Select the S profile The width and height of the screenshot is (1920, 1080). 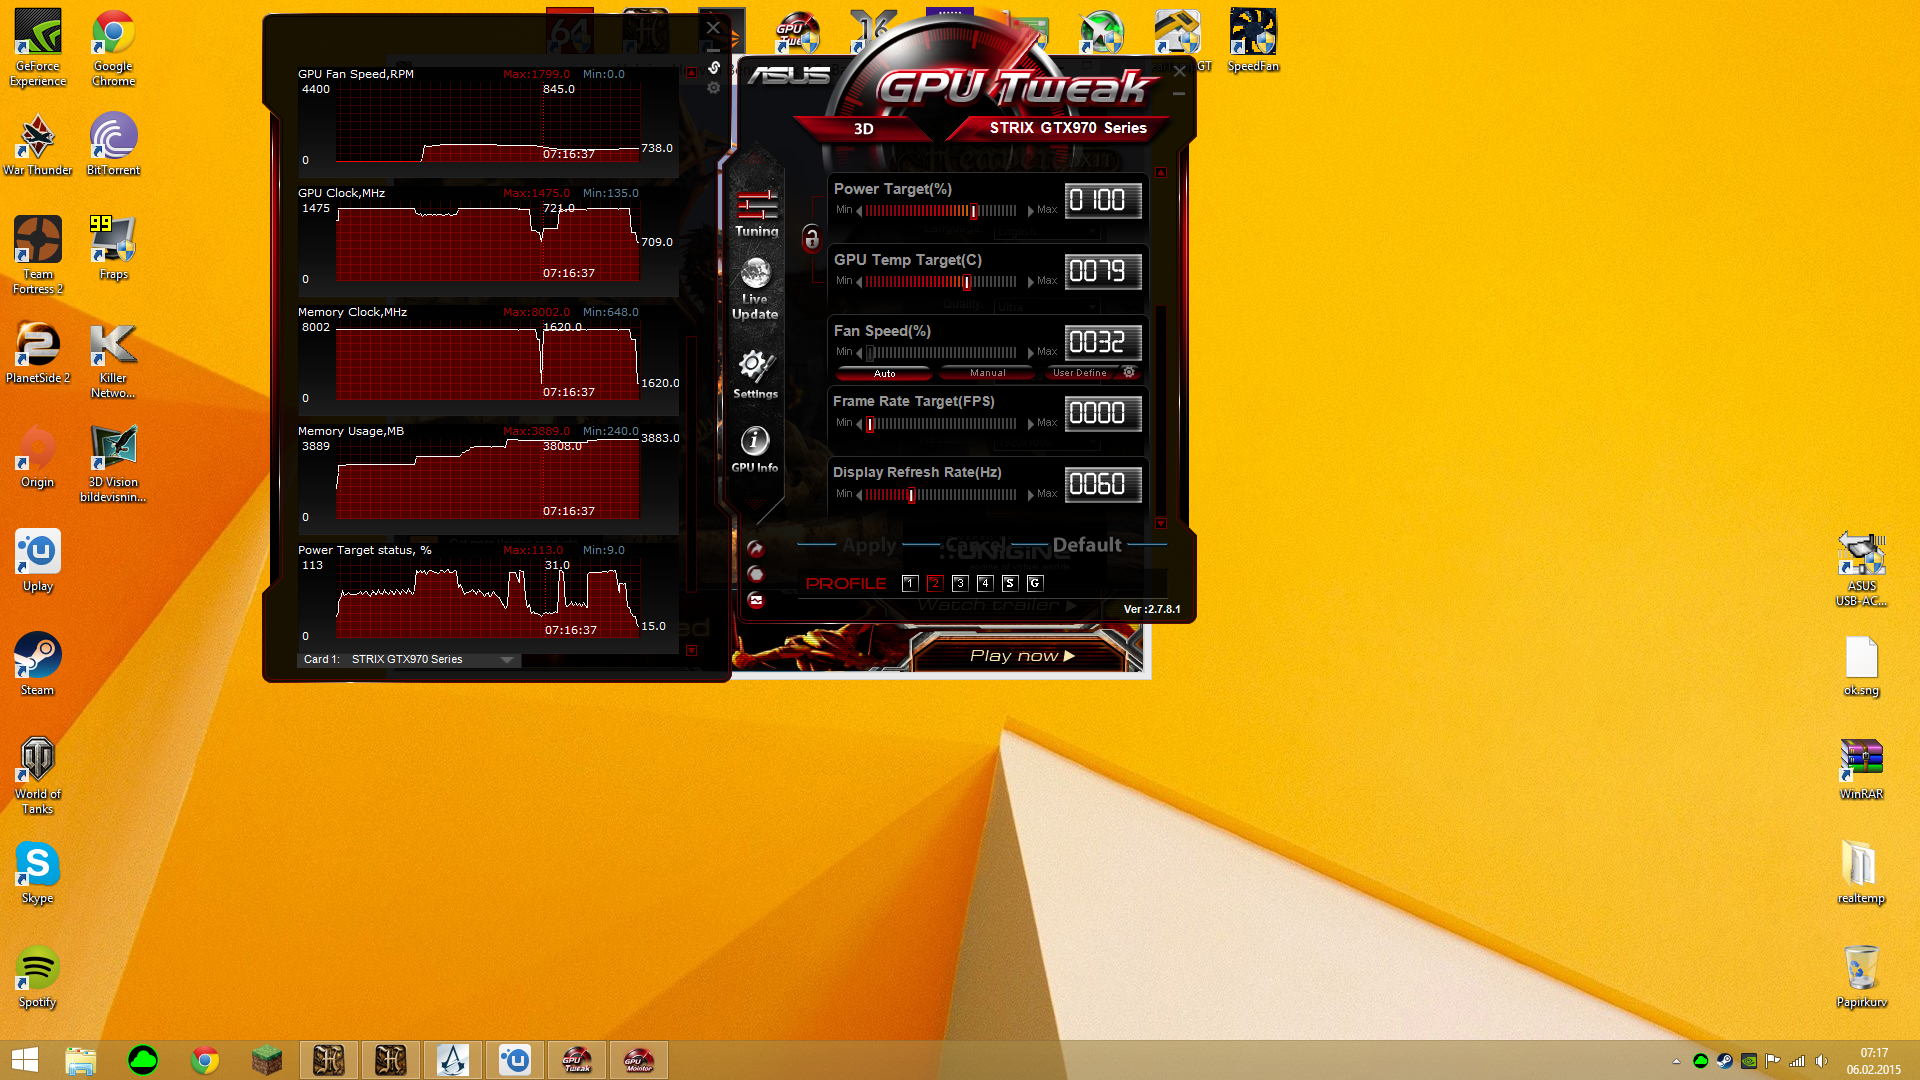pos(1009,583)
